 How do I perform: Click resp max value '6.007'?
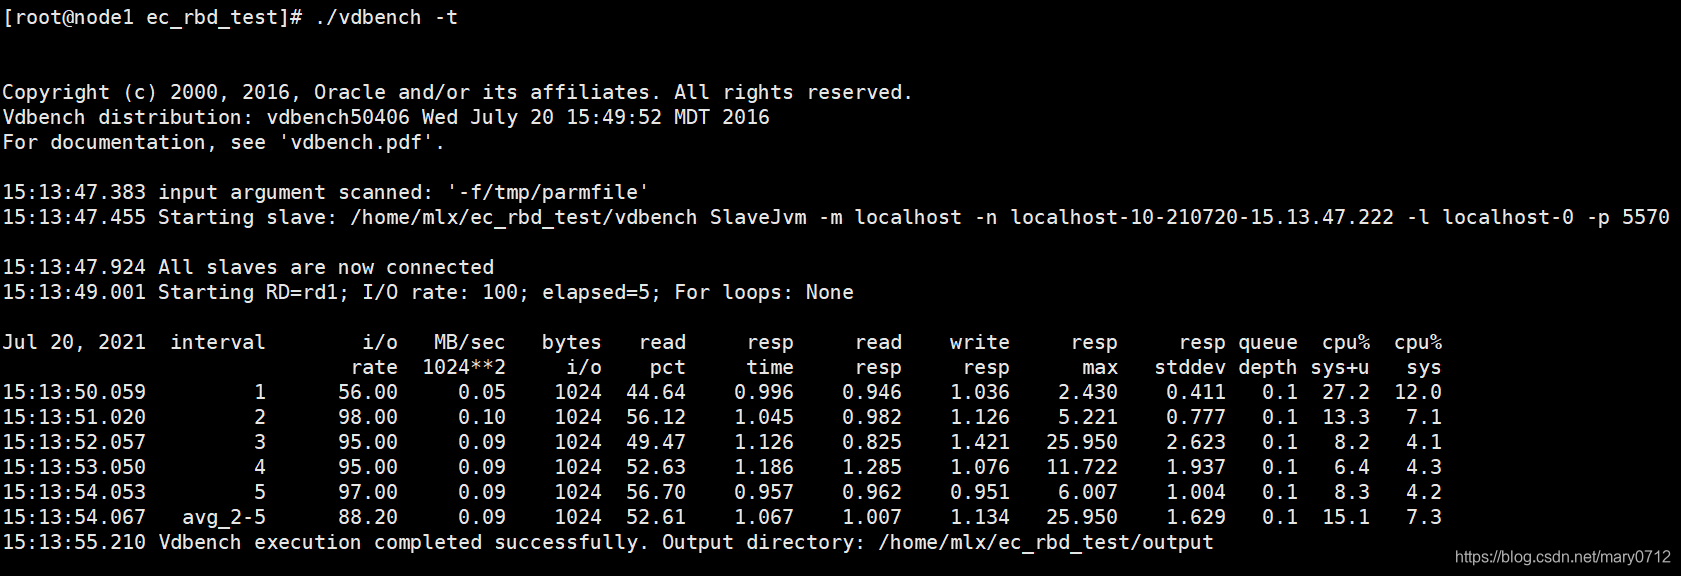[x=1088, y=492]
